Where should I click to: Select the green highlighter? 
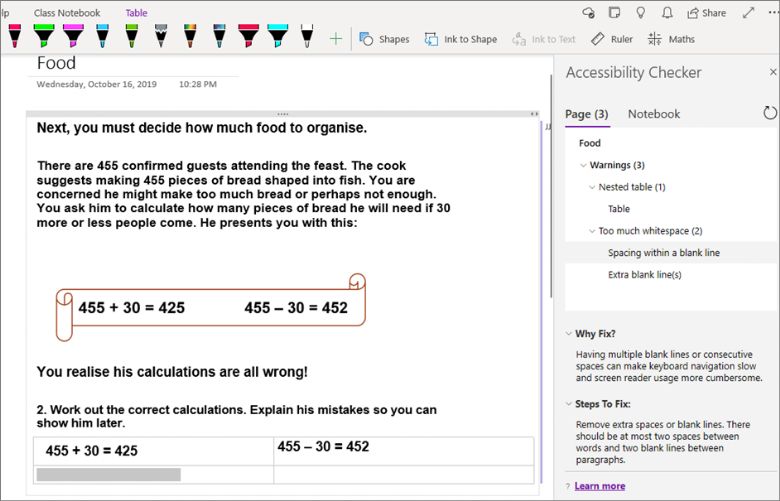click(44, 36)
